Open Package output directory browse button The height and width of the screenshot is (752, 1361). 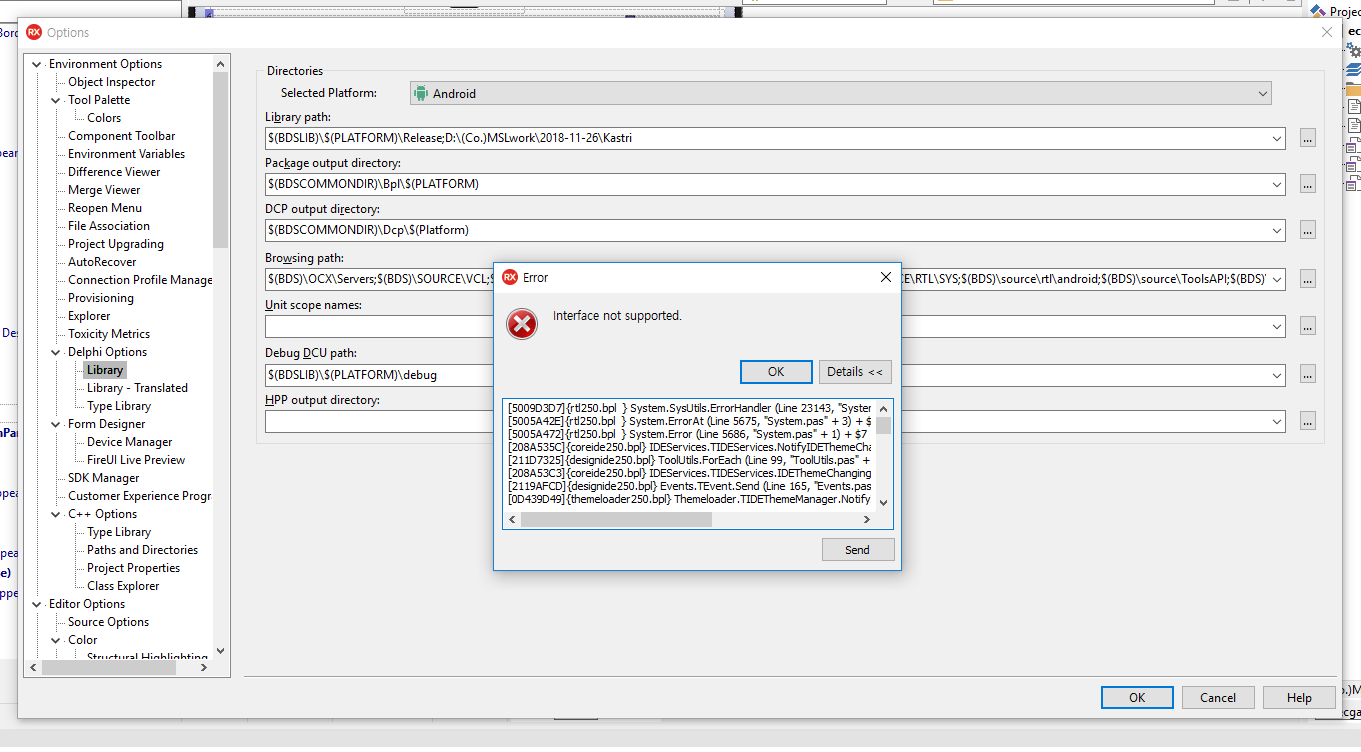[1308, 185]
